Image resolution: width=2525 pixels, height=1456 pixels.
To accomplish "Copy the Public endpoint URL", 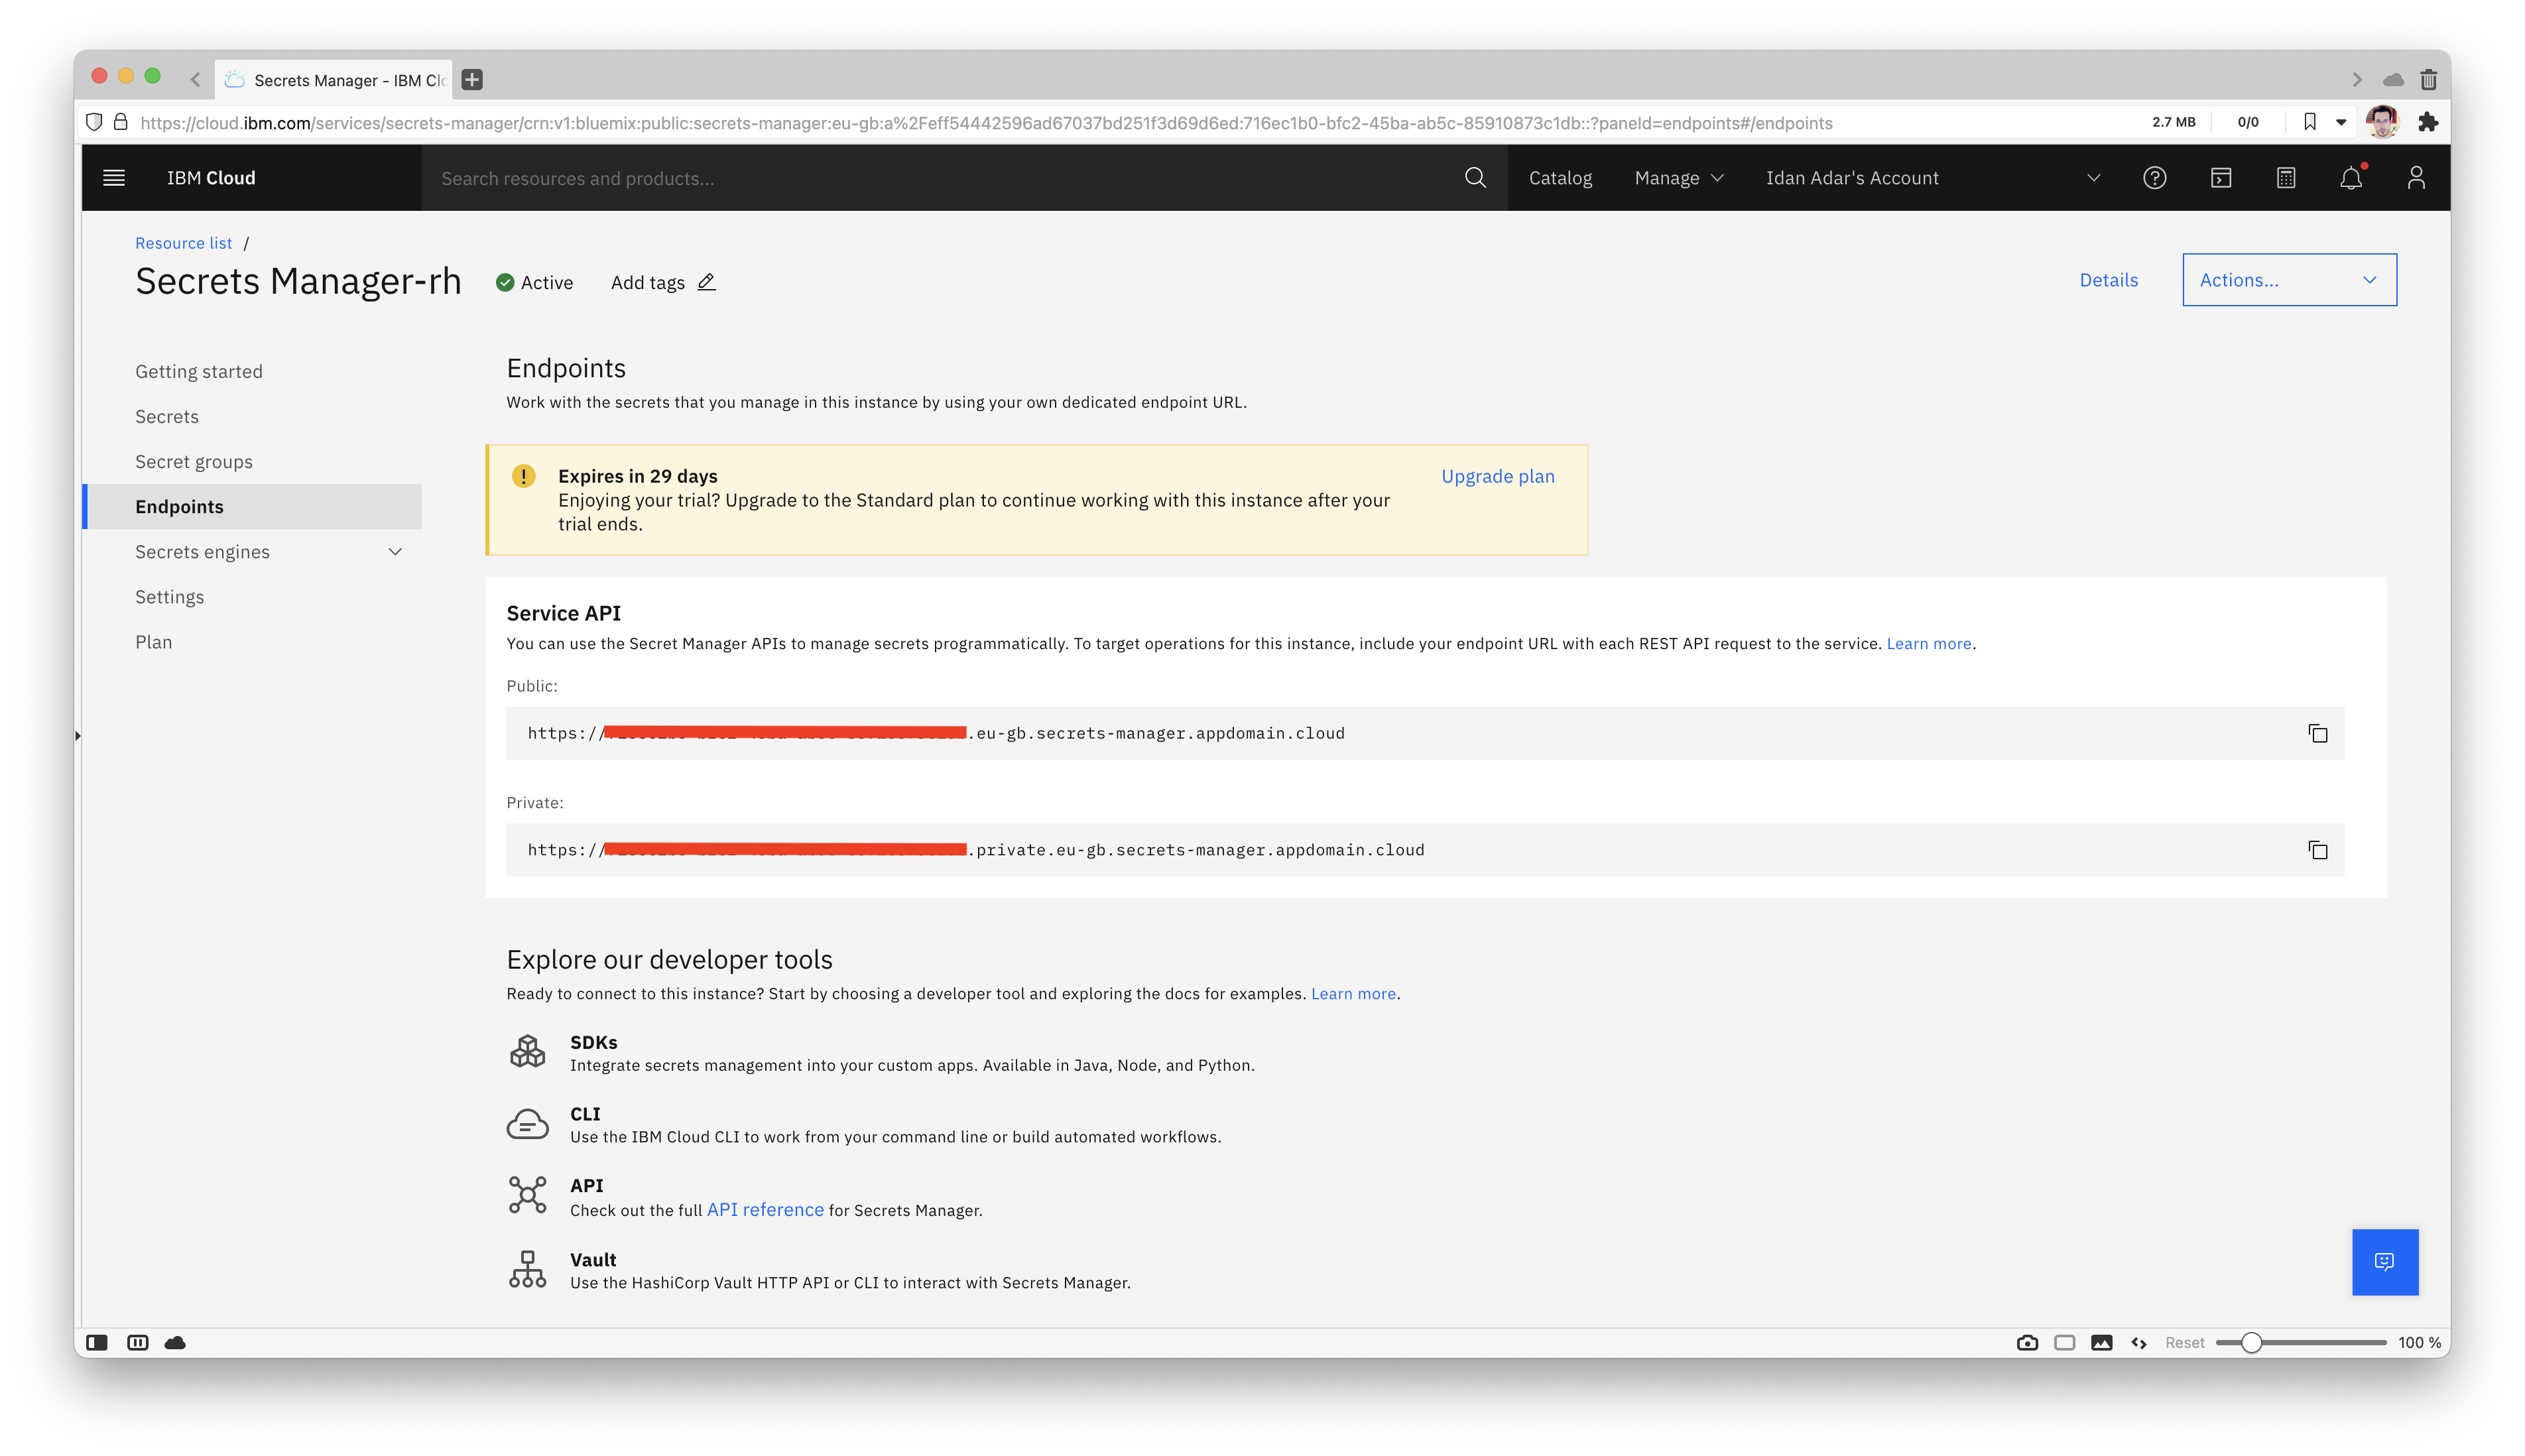I will click(2317, 733).
